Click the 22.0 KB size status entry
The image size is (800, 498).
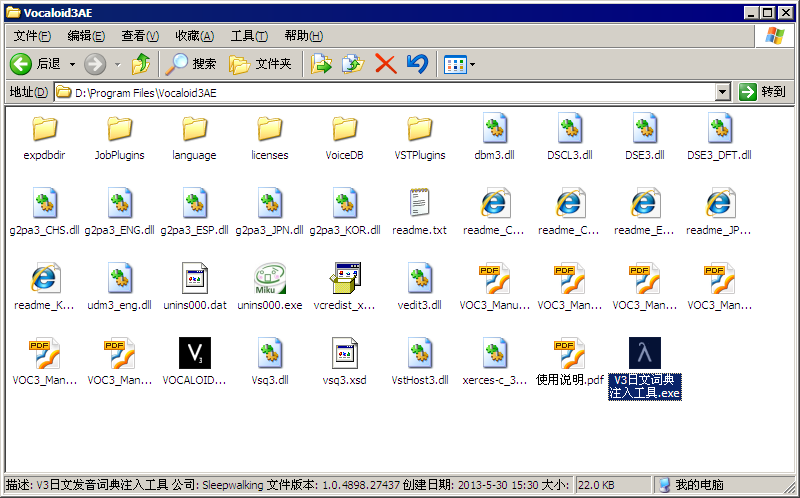(613, 485)
